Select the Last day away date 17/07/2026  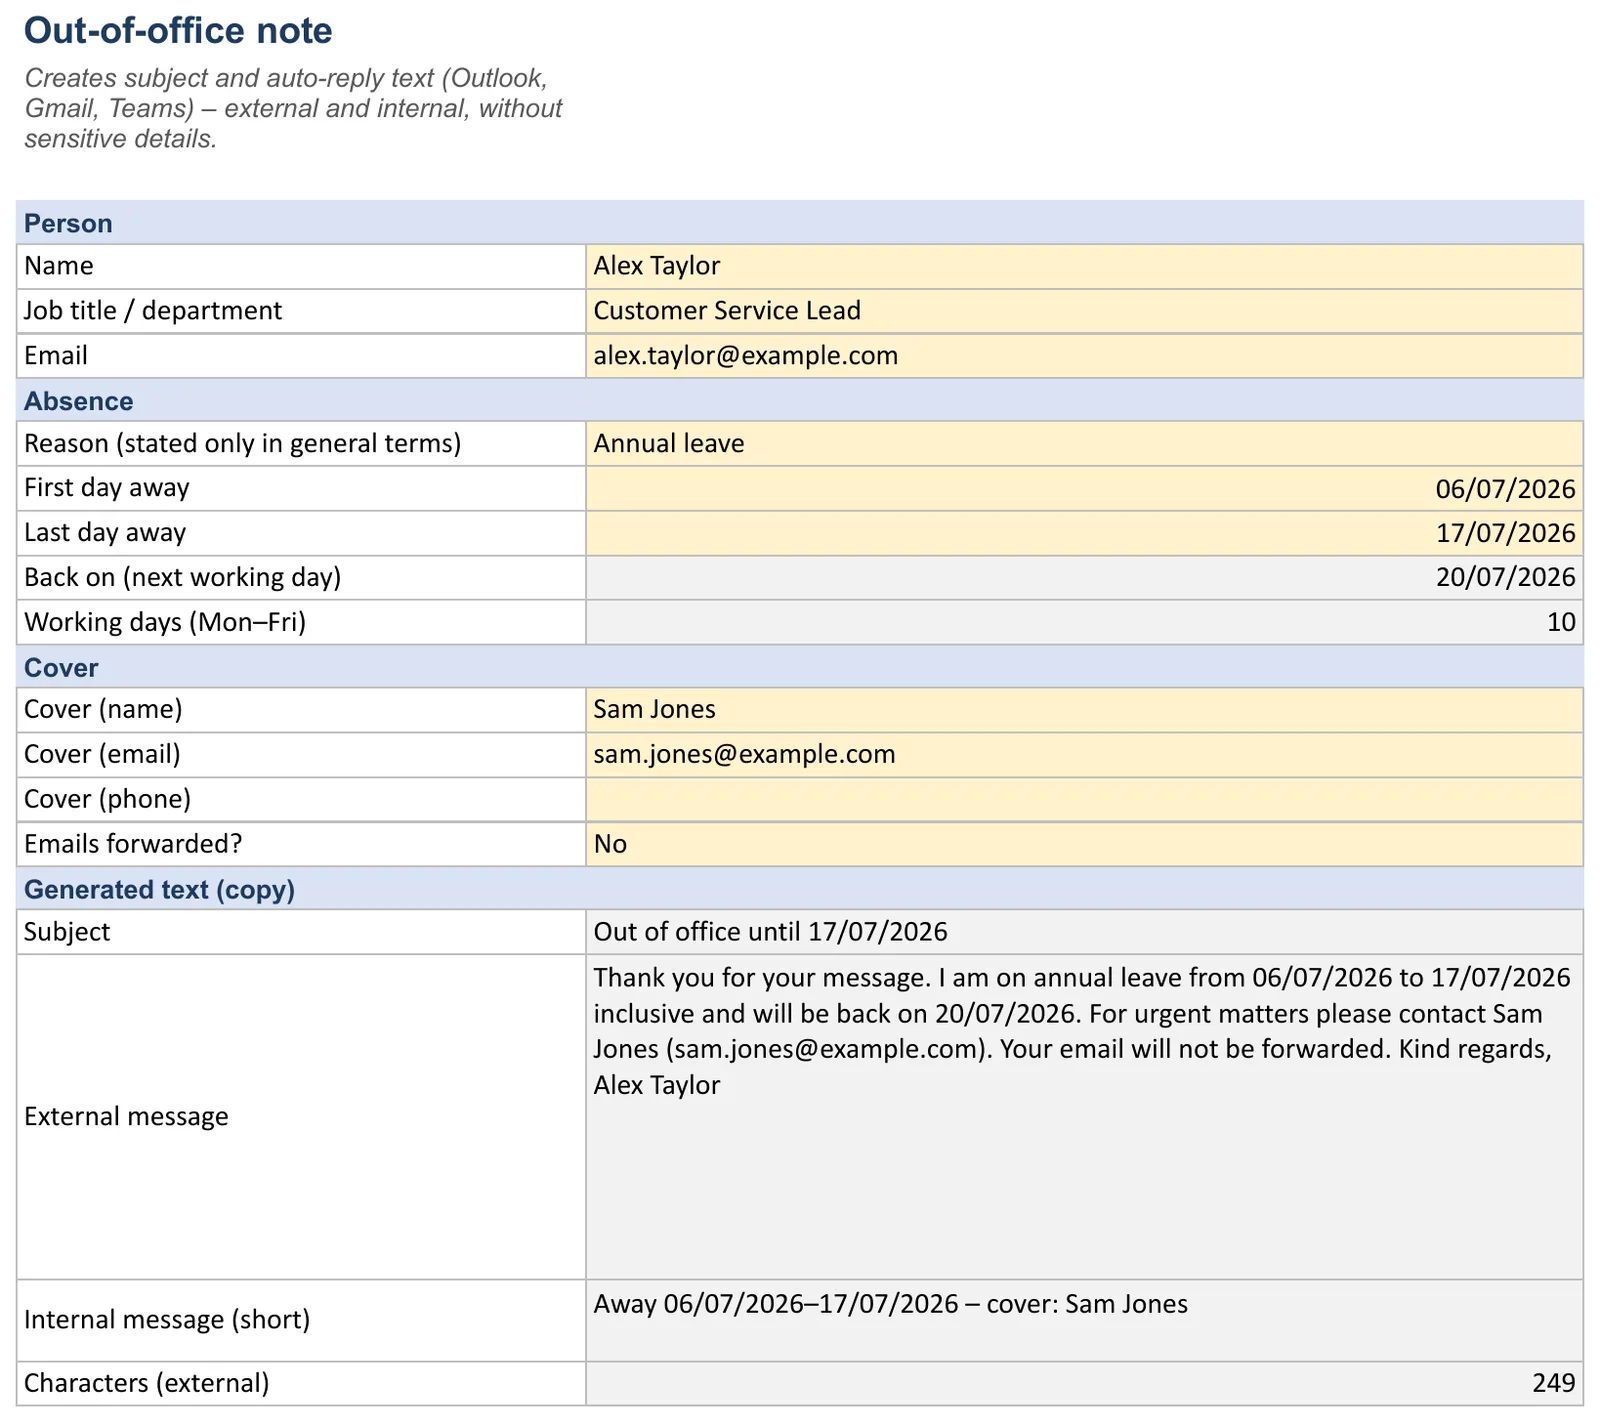[x=1084, y=533]
